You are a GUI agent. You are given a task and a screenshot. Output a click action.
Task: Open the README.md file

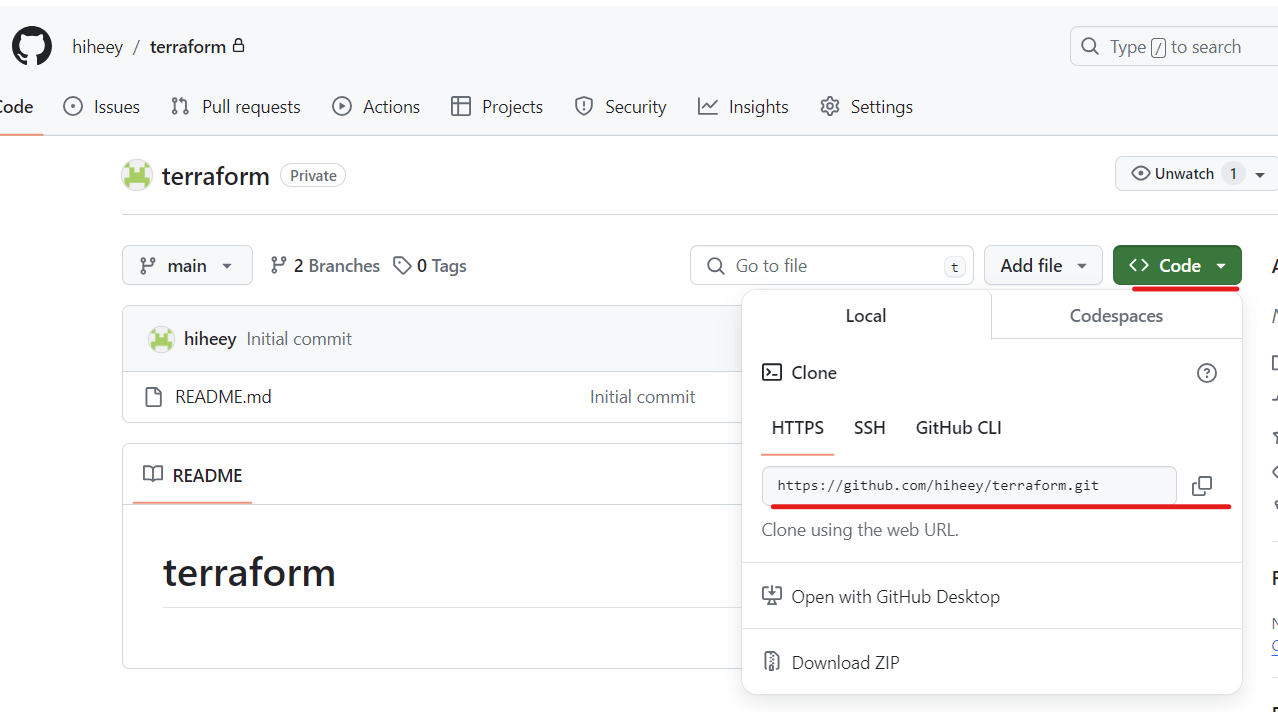[x=223, y=397]
